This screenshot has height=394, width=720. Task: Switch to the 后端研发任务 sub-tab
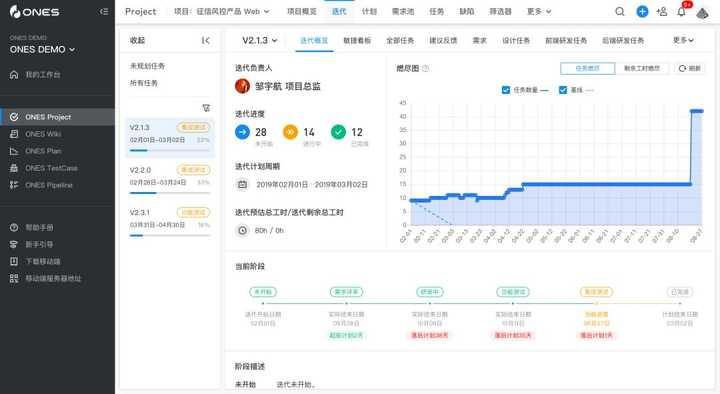[x=623, y=40]
